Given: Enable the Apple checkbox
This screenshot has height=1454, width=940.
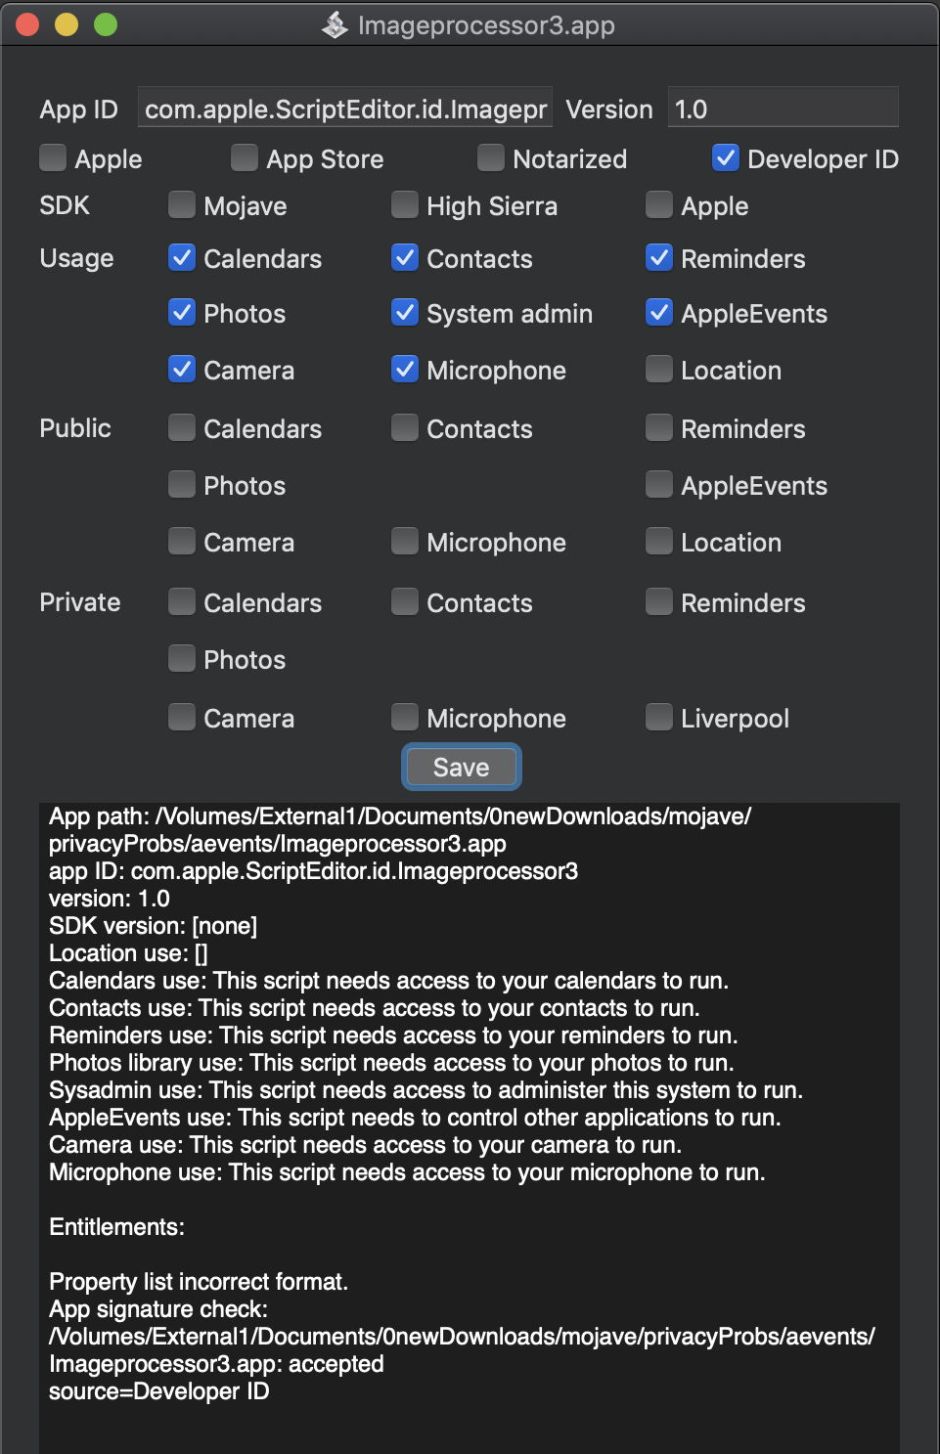Looking at the screenshot, I should (51, 157).
